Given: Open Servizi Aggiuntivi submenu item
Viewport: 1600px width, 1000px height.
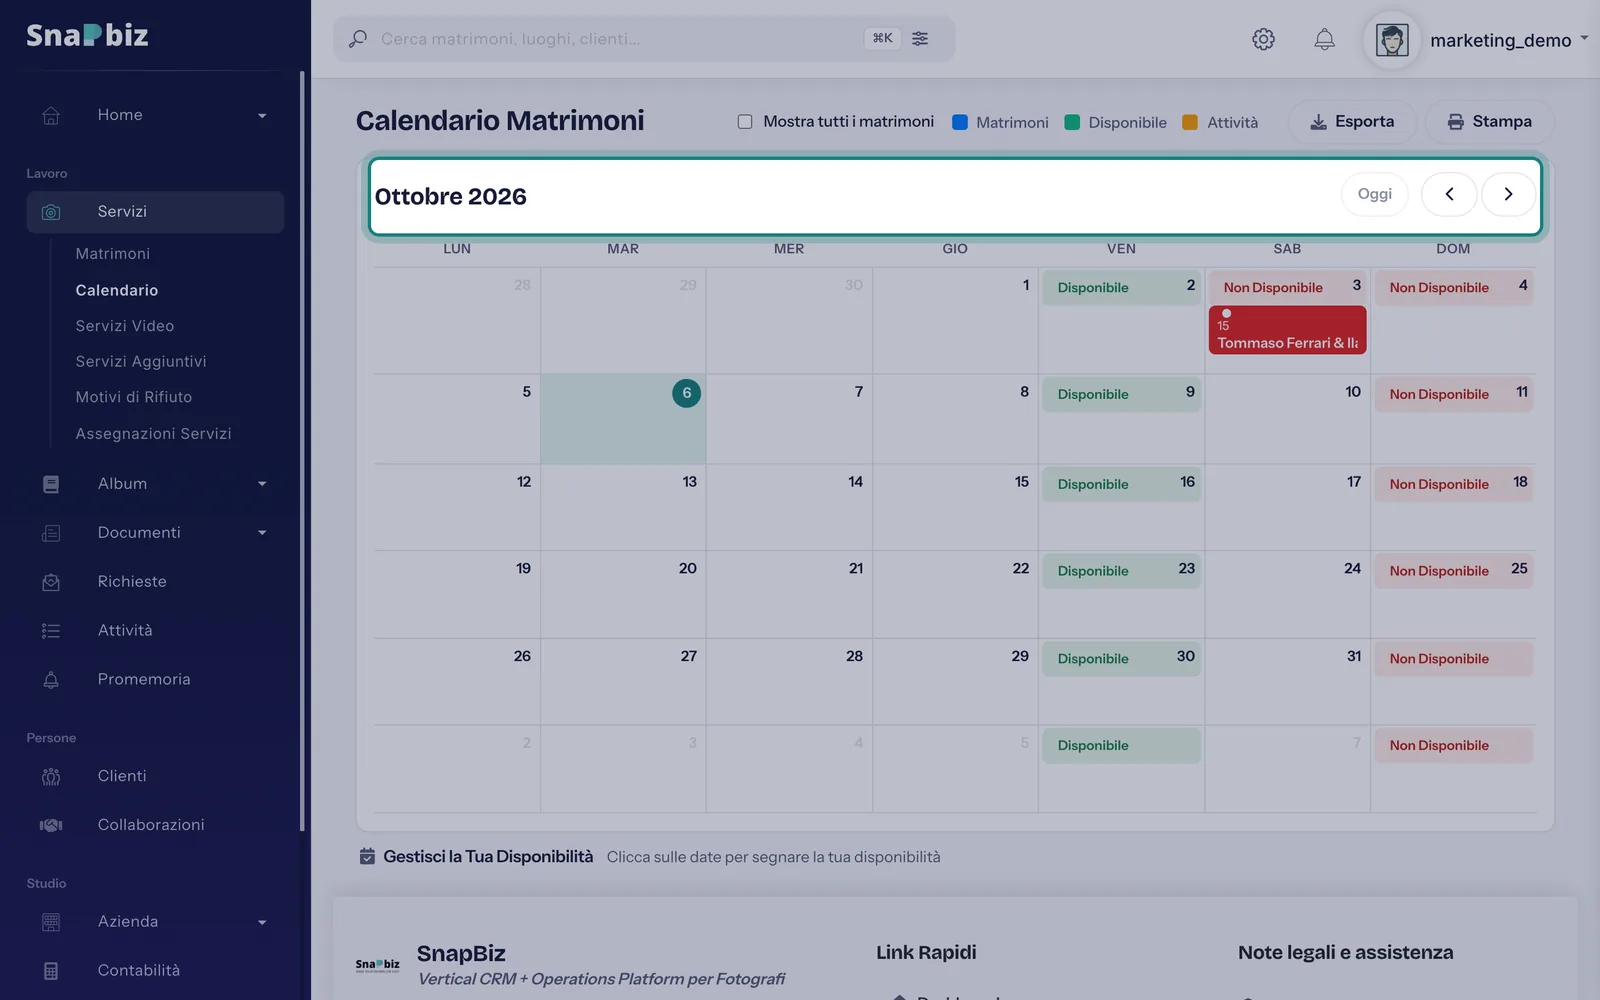Looking at the screenshot, I should (x=141, y=361).
